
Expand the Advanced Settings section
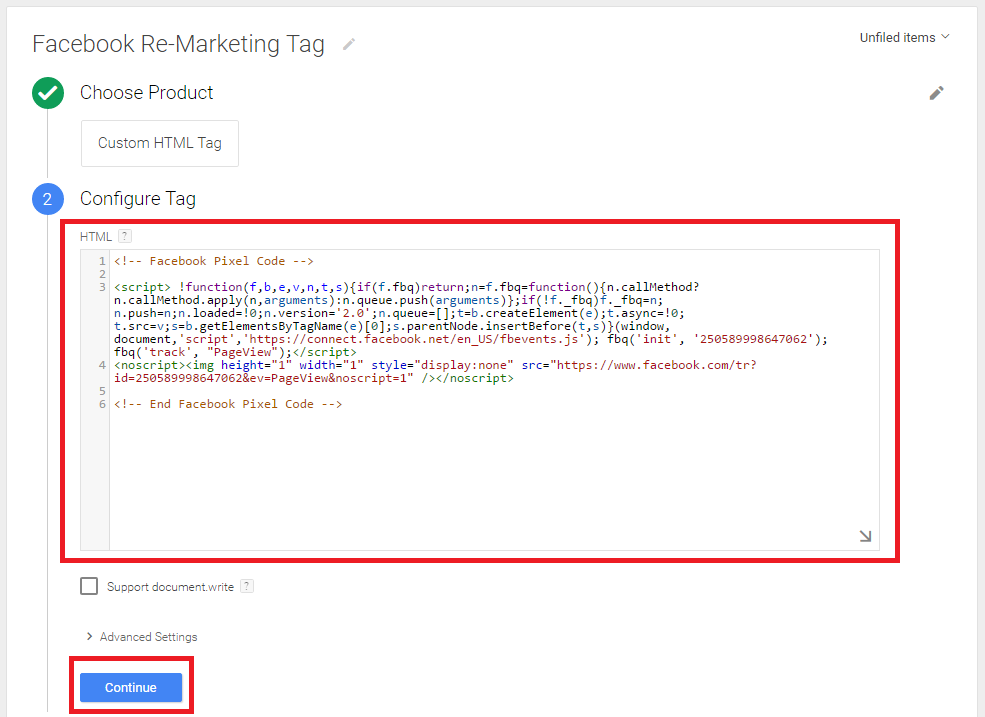[x=142, y=637]
